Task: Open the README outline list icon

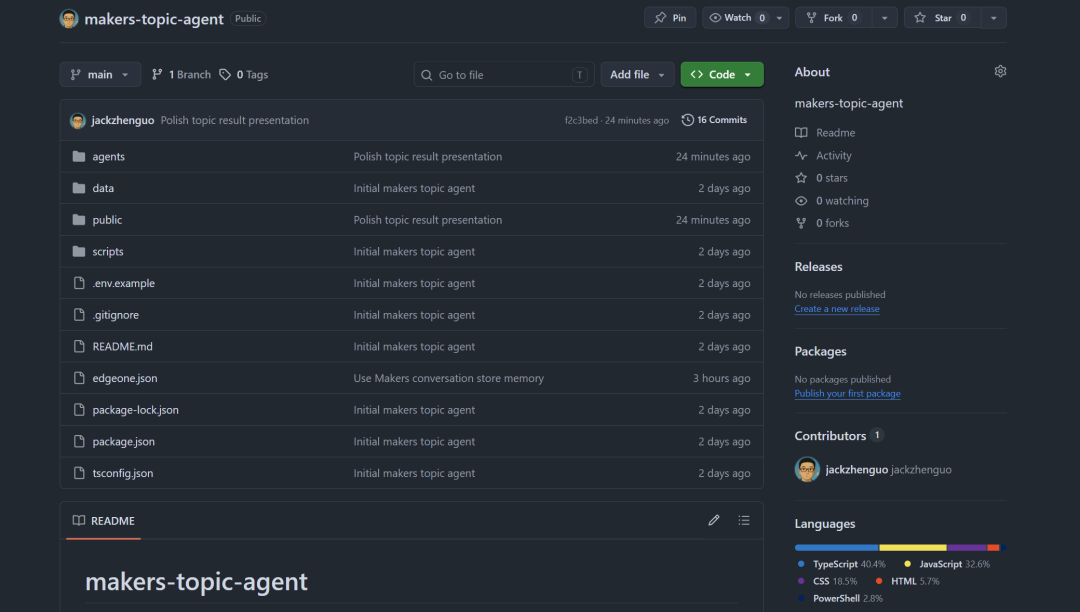Action: coord(744,520)
